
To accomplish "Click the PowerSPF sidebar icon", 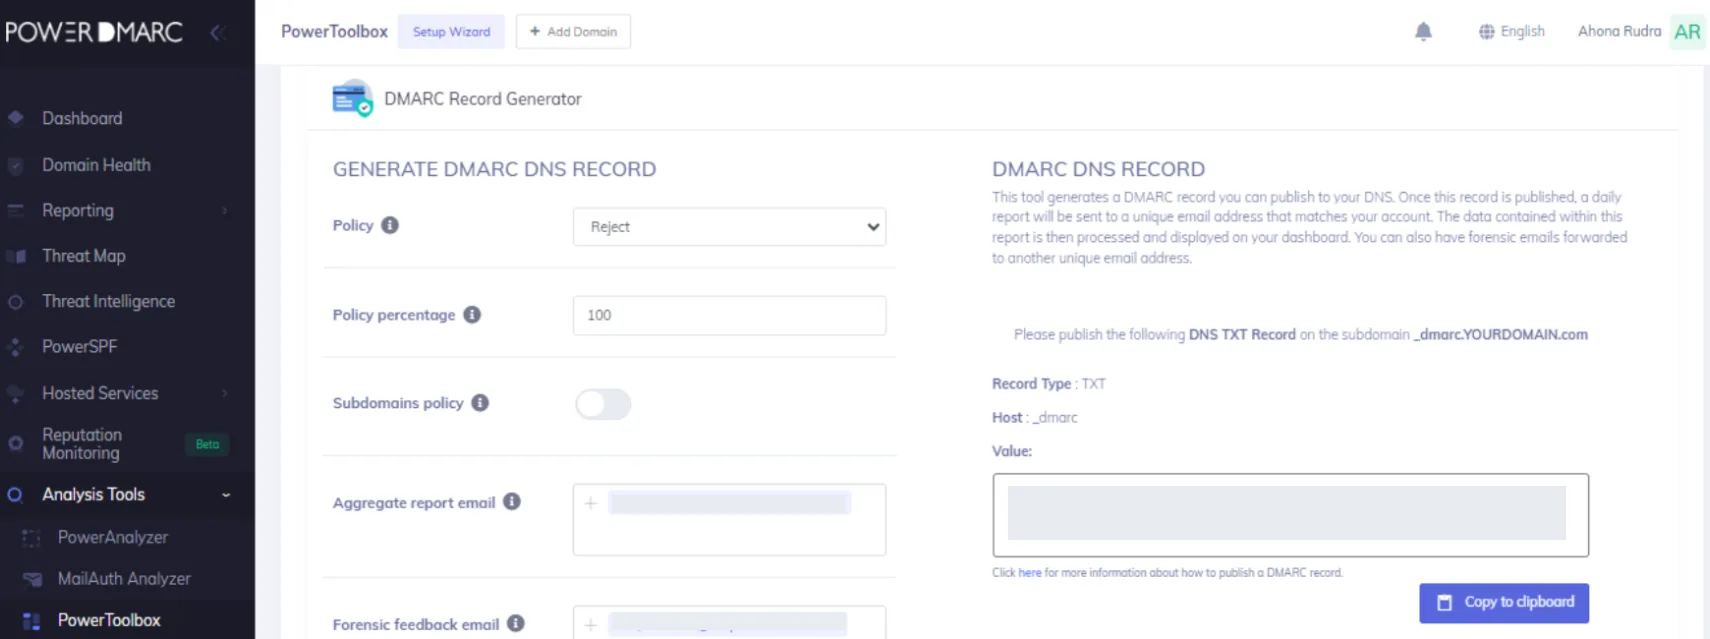I will click(x=16, y=347).
